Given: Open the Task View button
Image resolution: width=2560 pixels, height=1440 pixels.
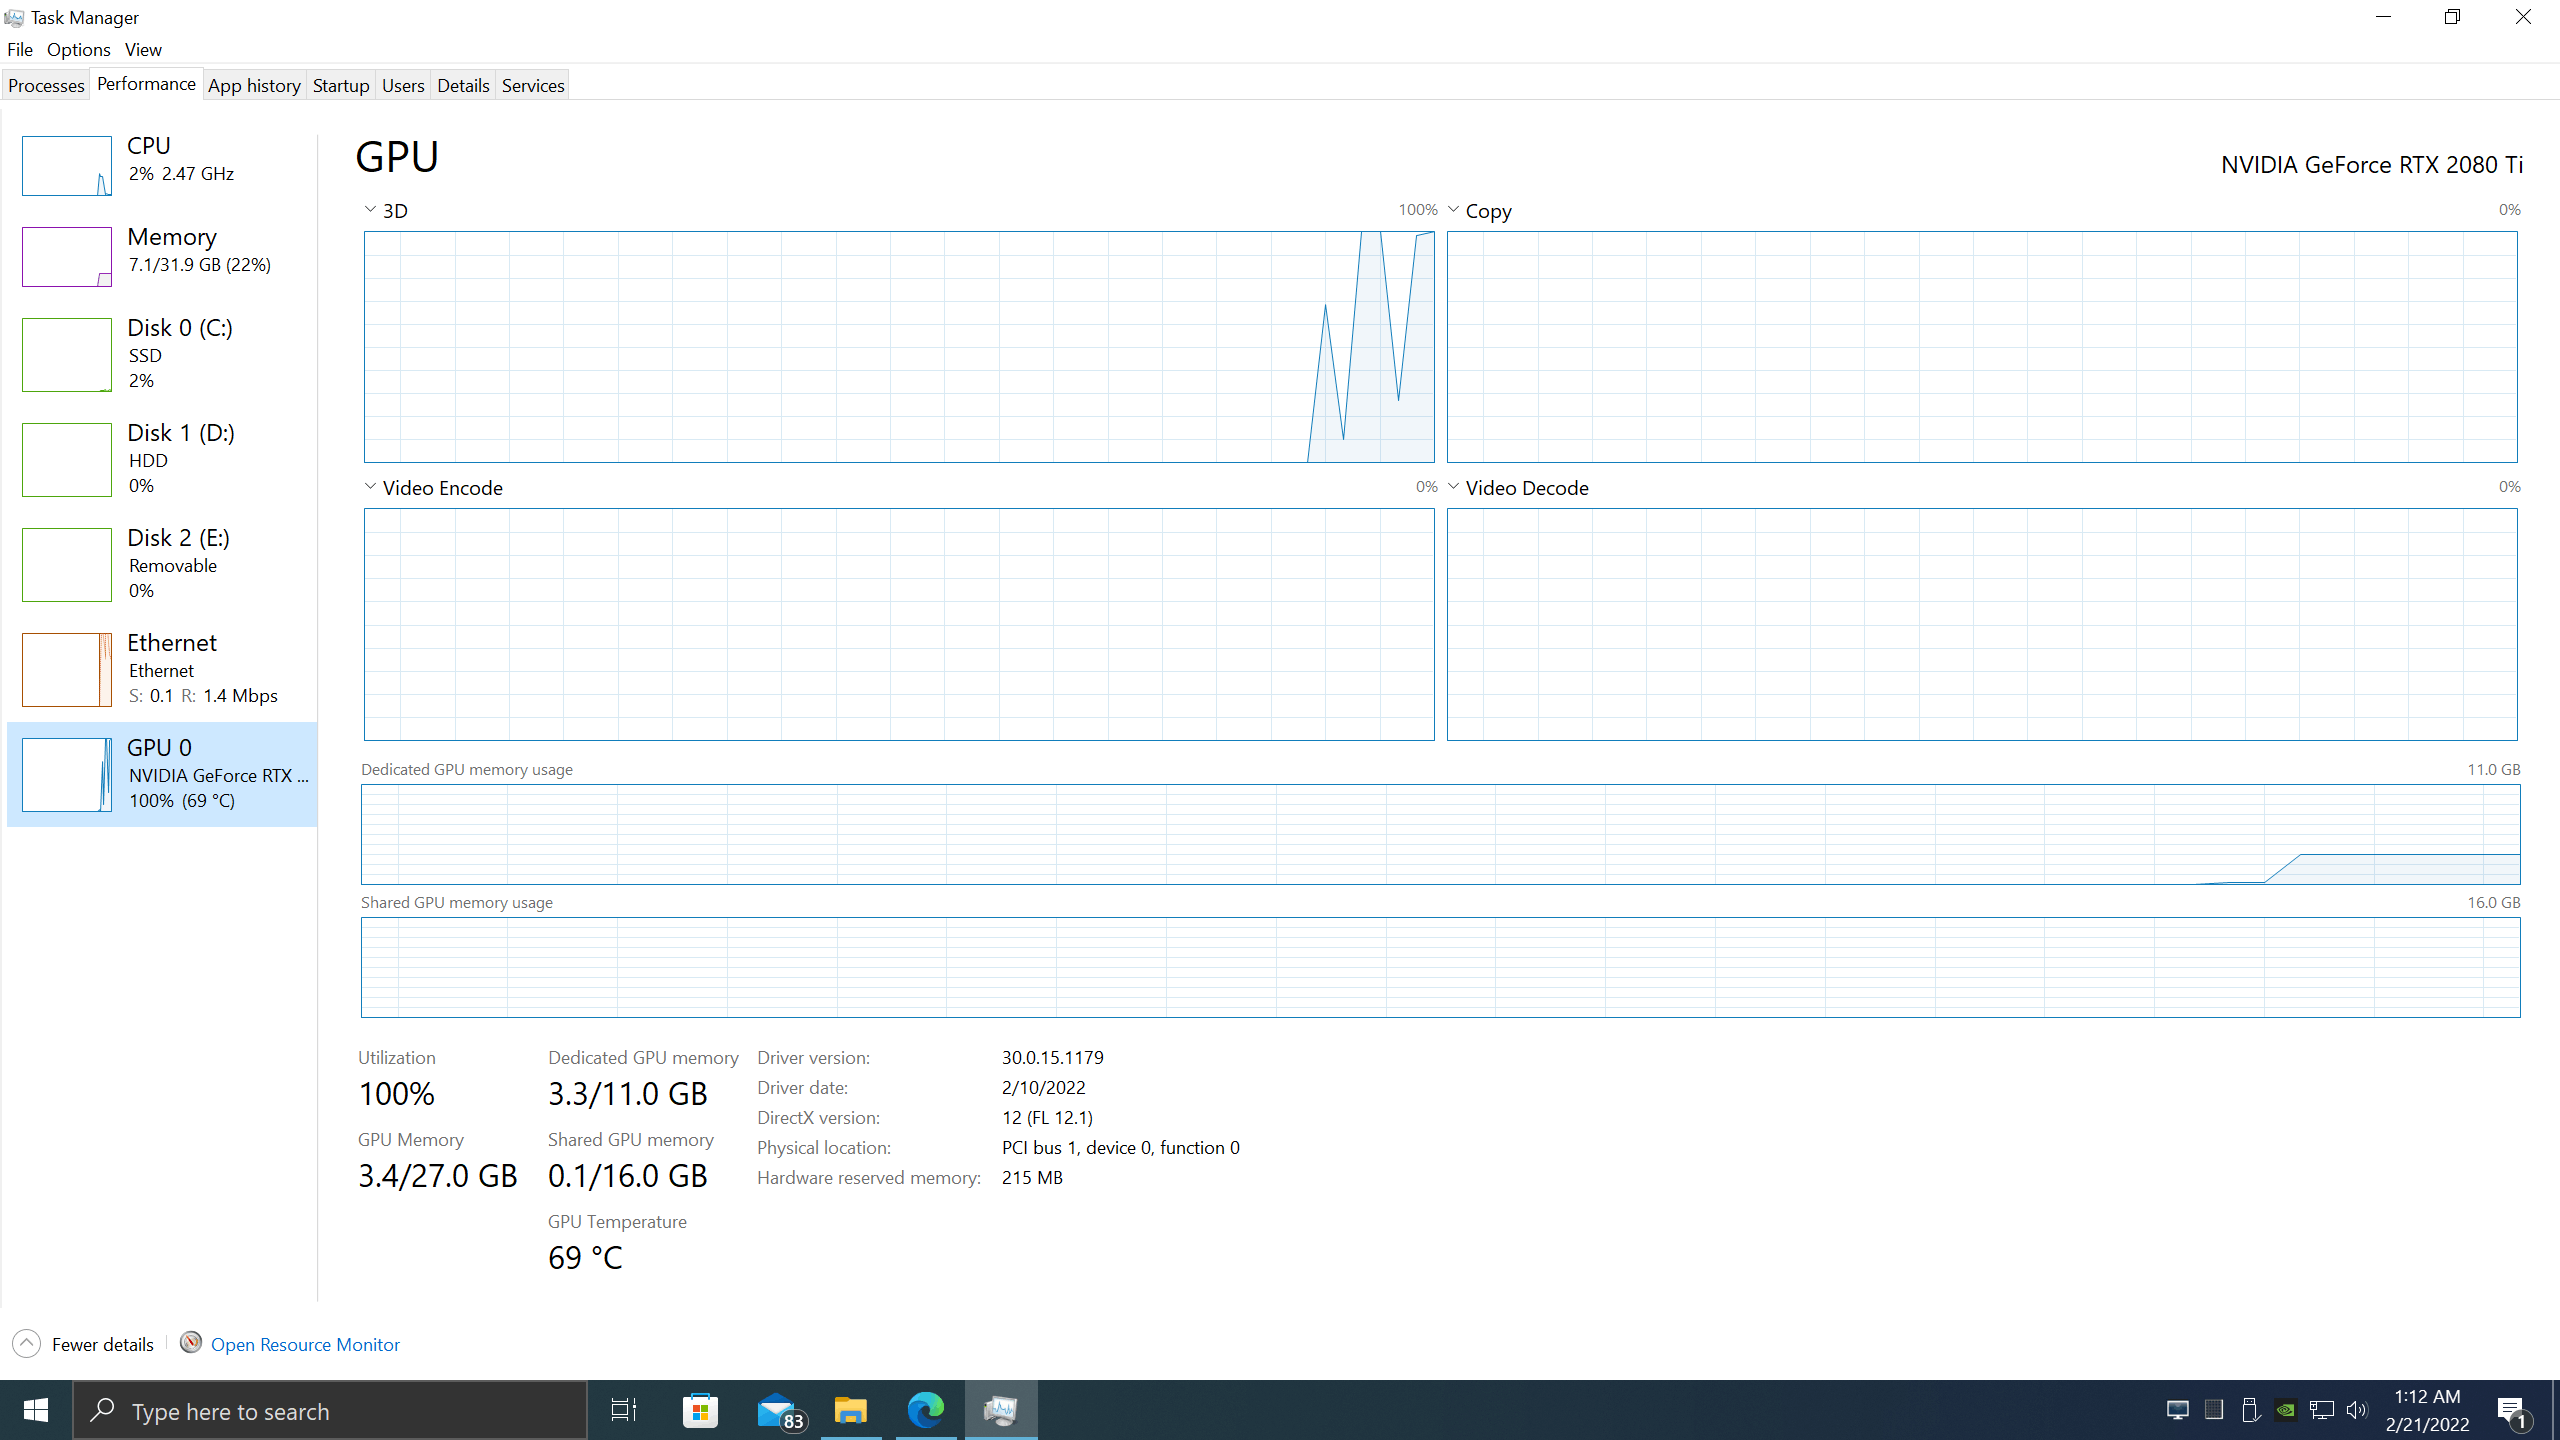Looking at the screenshot, I should [x=623, y=1410].
